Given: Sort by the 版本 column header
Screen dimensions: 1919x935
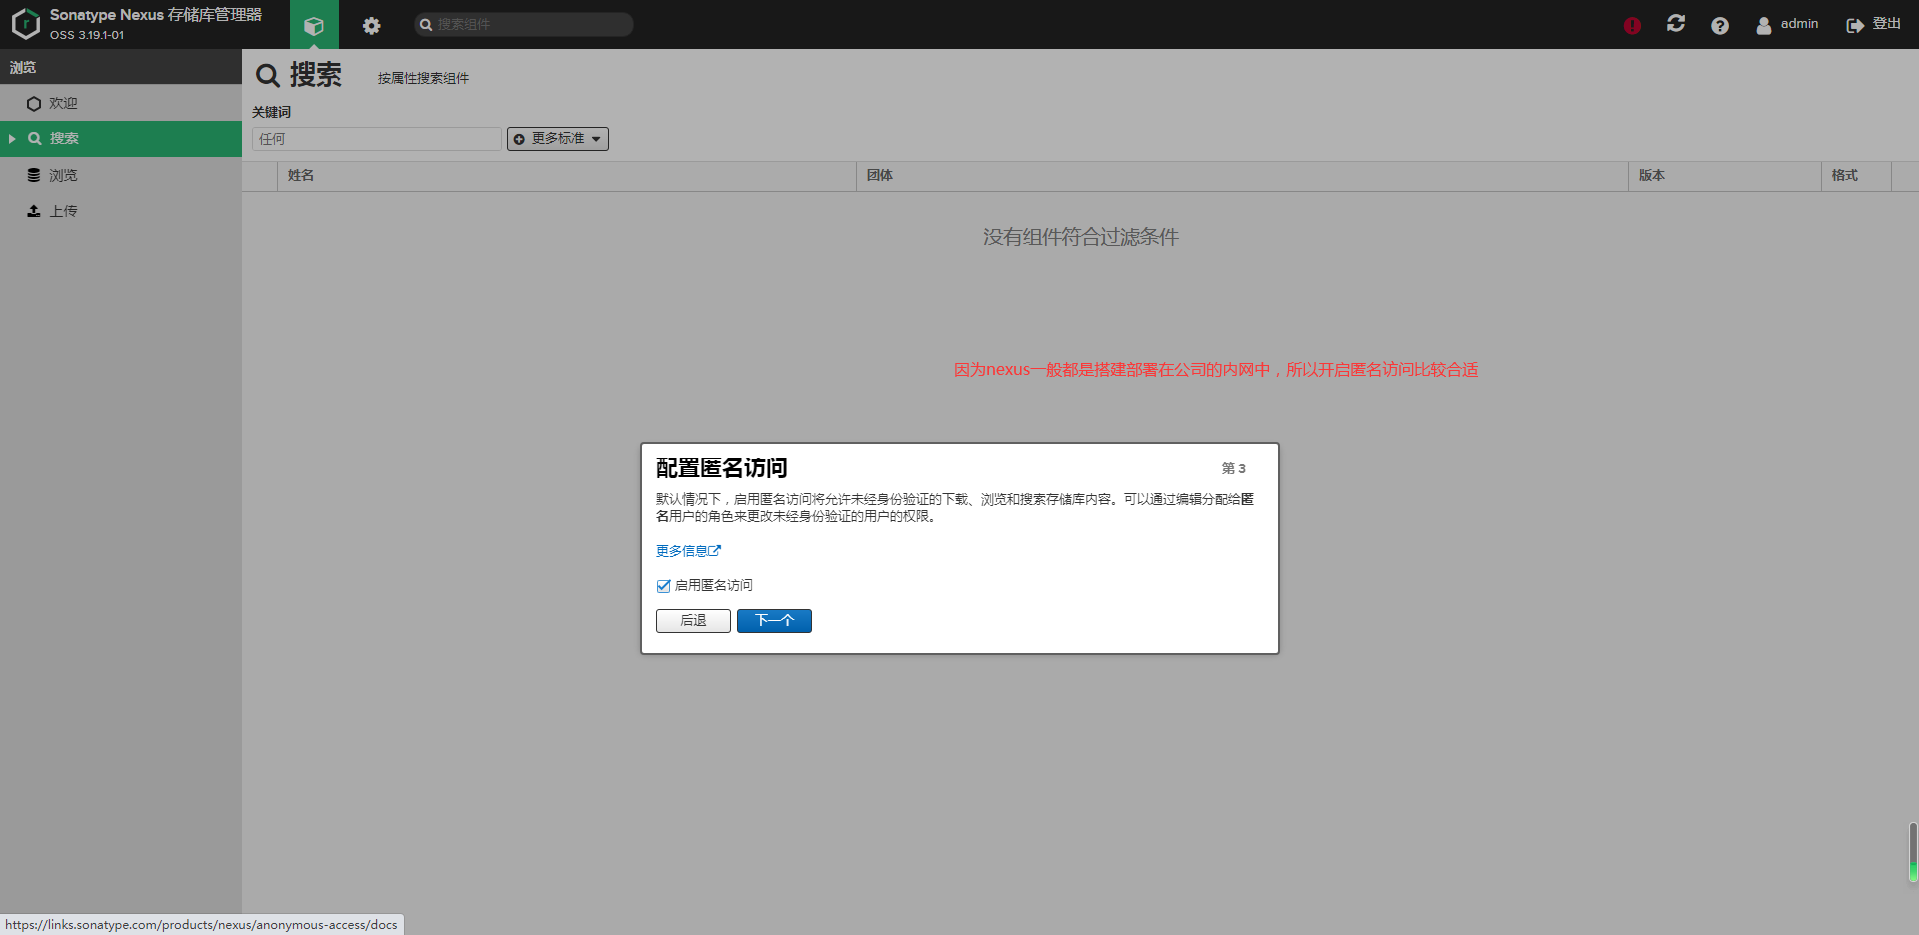Looking at the screenshot, I should click(x=1725, y=176).
